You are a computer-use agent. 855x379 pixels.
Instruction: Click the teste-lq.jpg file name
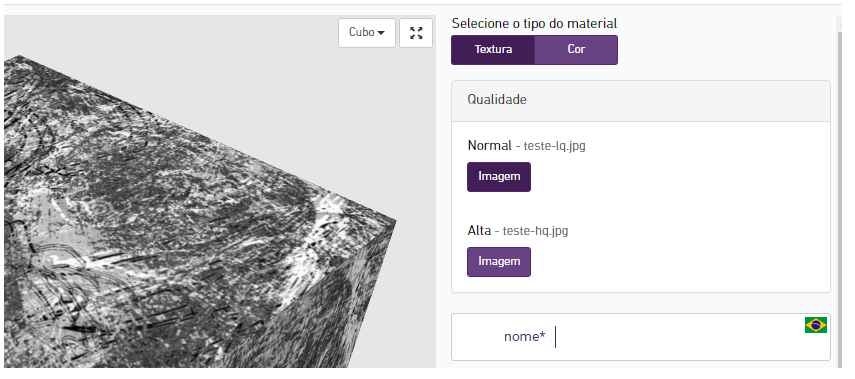(x=555, y=146)
